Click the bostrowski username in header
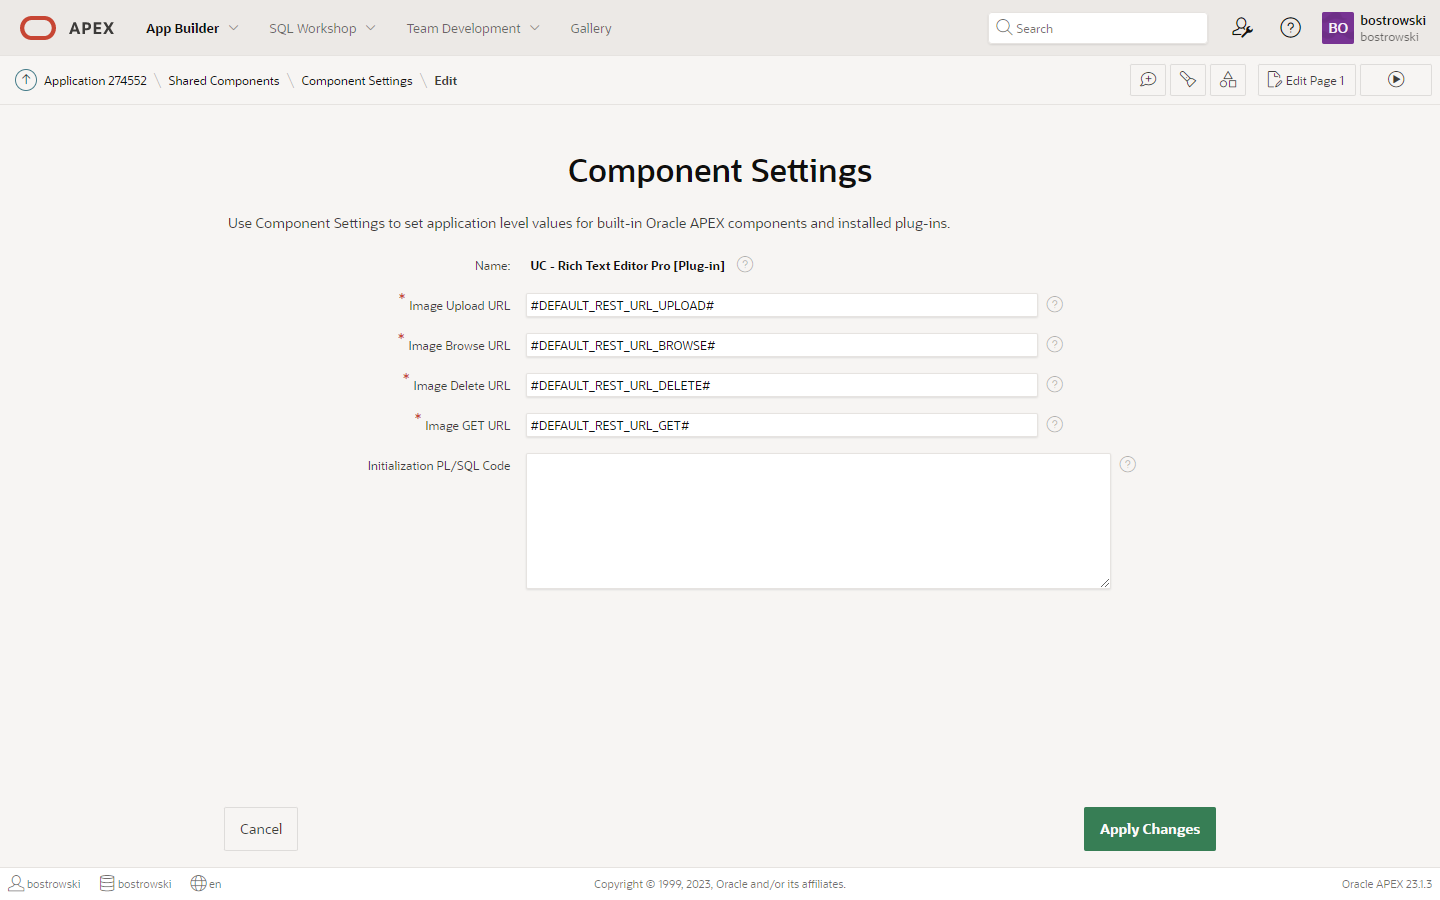 point(1393,20)
